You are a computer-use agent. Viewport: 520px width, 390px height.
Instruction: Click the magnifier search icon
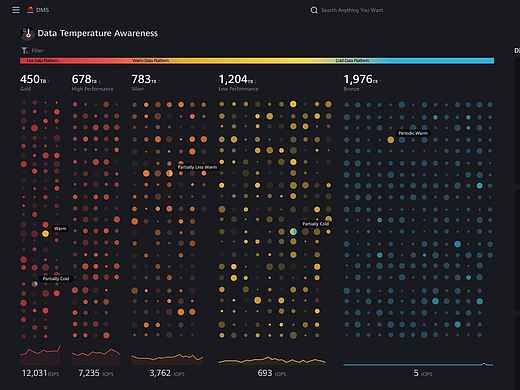click(x=314, y=10)
